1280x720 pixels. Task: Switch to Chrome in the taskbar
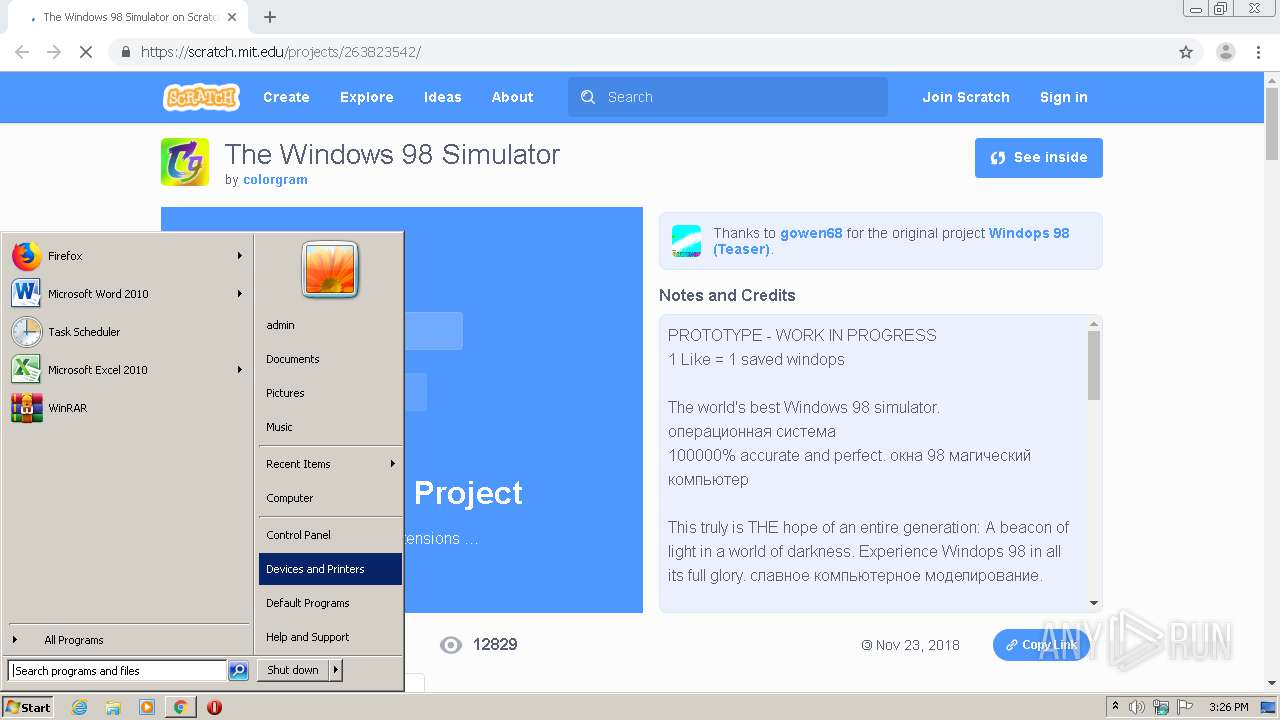point(180,707)
